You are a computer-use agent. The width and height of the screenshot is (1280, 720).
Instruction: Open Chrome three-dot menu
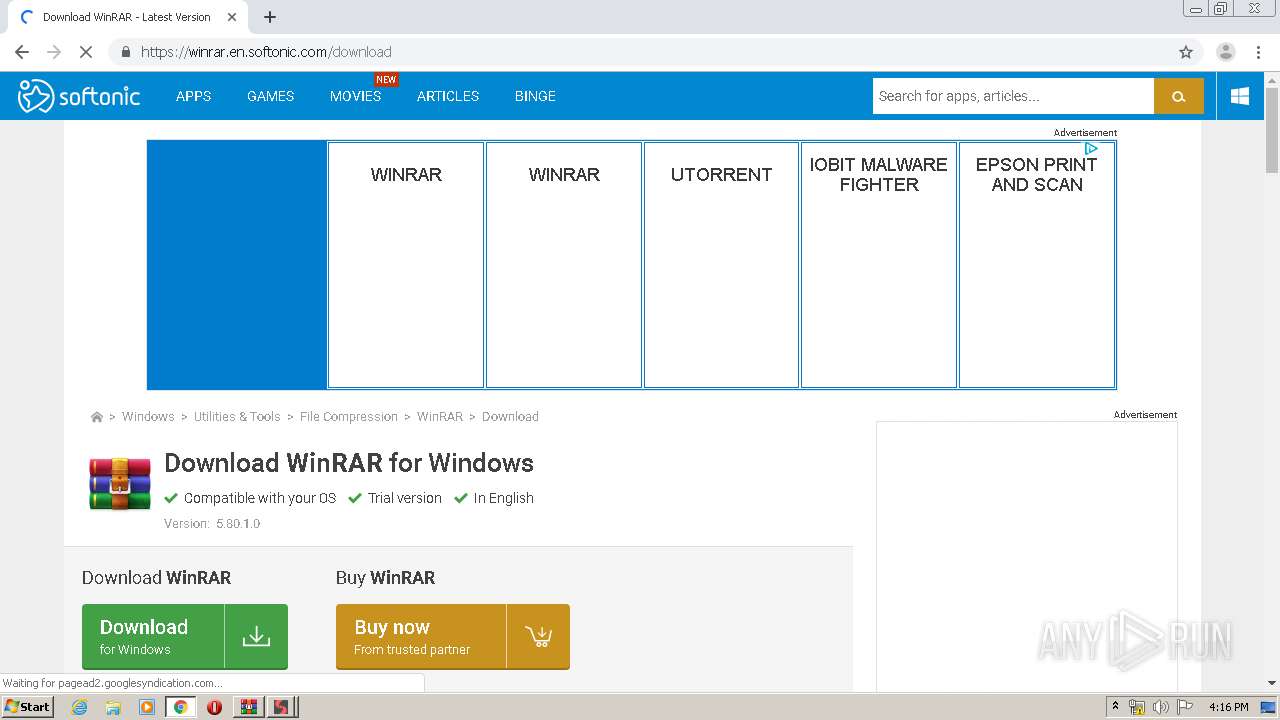(x=1259, y=52)
